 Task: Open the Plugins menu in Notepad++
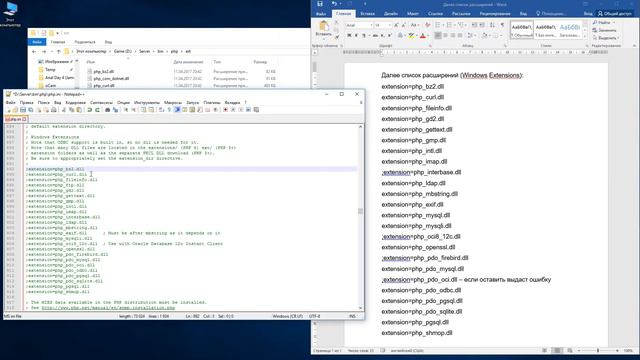click(x=212, y=103)
